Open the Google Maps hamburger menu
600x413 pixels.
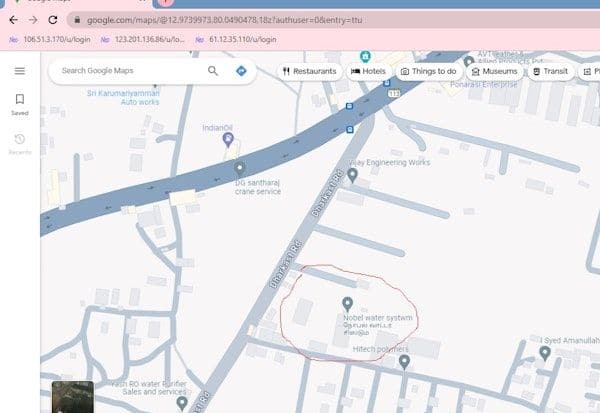(x=20, y=71)
